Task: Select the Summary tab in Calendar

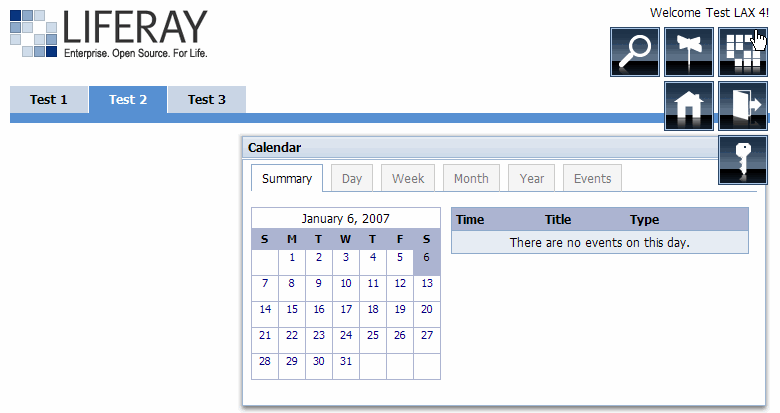Action: pos(287,179)
